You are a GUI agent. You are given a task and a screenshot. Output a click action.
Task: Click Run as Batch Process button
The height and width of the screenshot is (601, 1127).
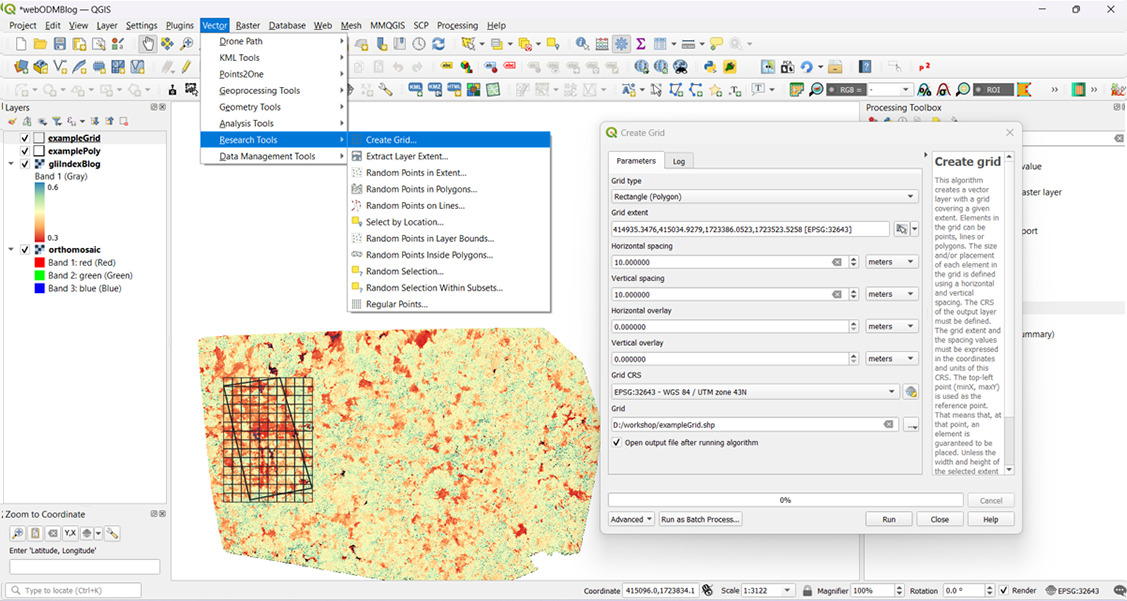tap(700, 520)
